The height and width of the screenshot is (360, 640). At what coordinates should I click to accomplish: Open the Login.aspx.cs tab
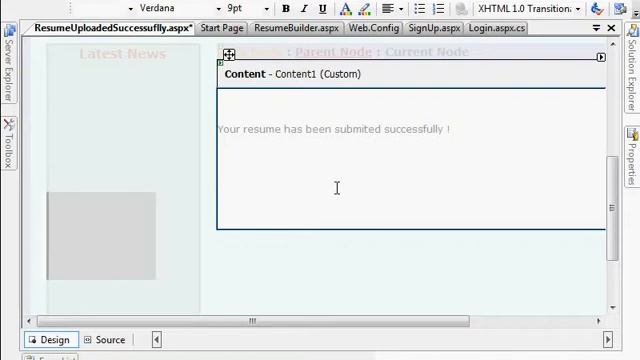(x=496, y=28)
